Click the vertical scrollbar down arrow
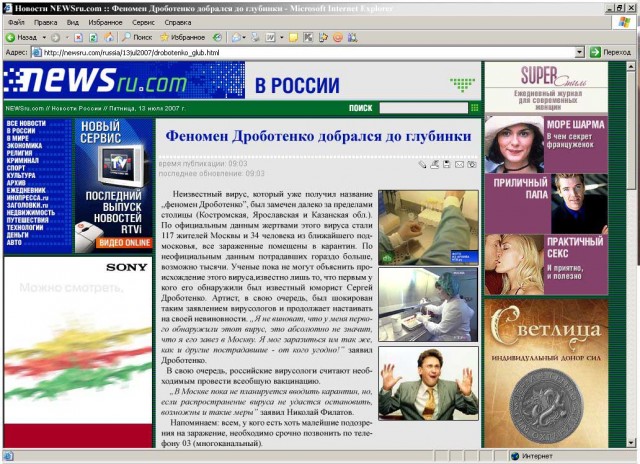Image resolution: width=640 pixels, height=464 pixels. pos(631,443)
